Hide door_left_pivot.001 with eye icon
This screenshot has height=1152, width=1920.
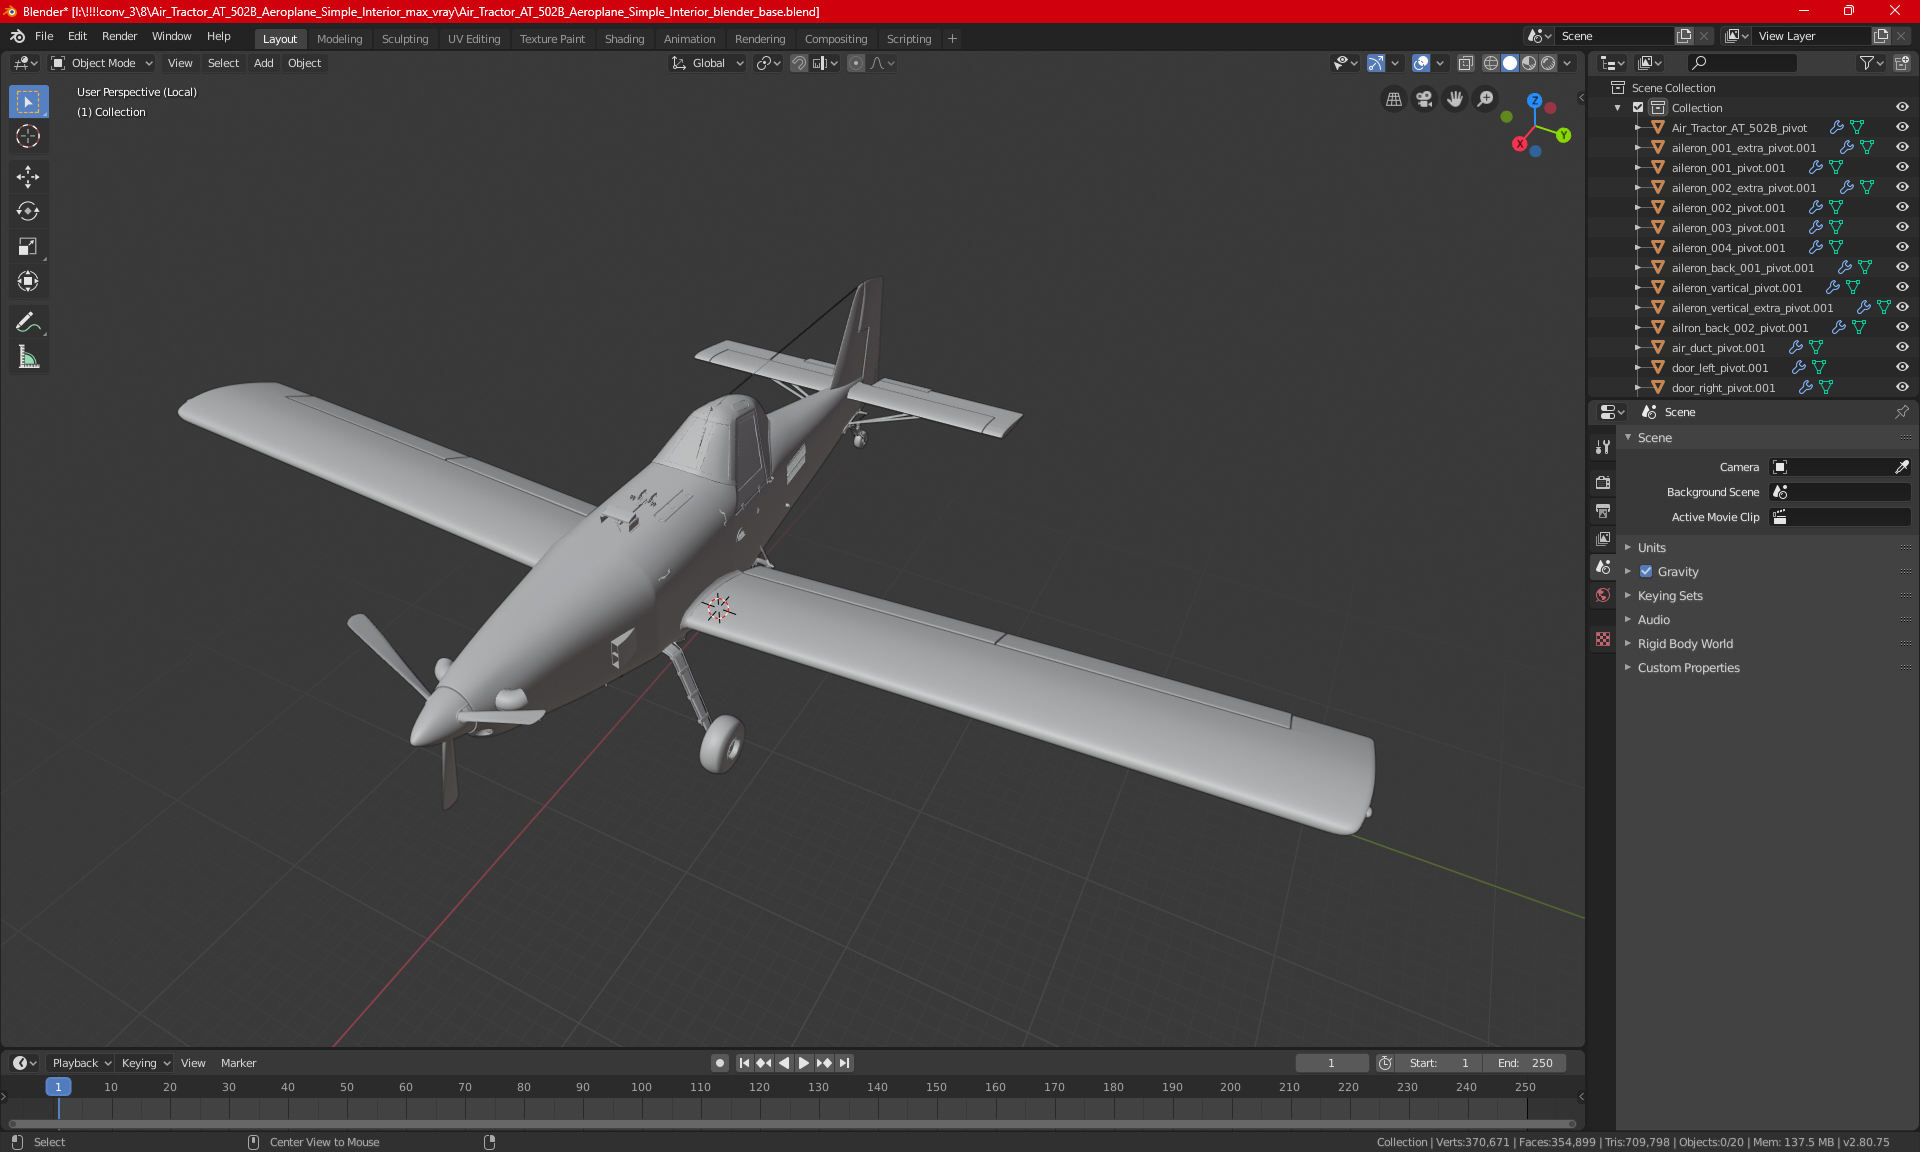tap(1902, 367)
